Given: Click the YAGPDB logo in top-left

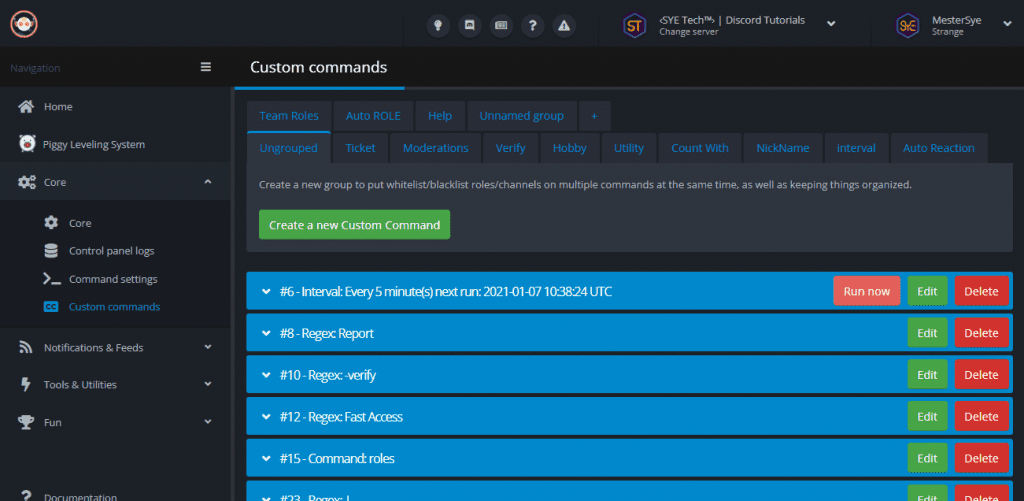Looking at the screenshot, I should click(23, 23).
